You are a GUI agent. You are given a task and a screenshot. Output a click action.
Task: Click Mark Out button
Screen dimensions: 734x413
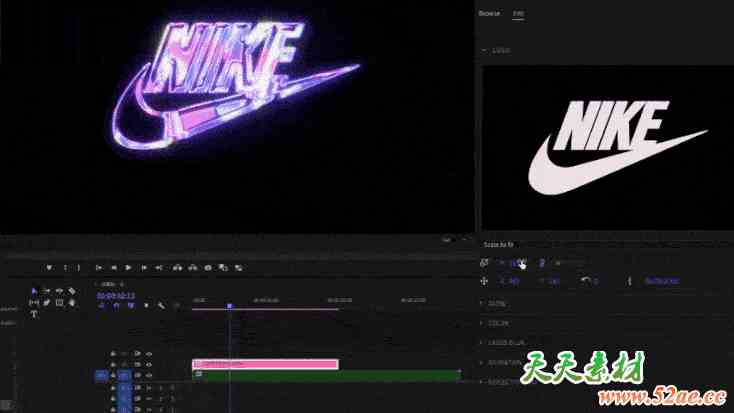[79, 268]
